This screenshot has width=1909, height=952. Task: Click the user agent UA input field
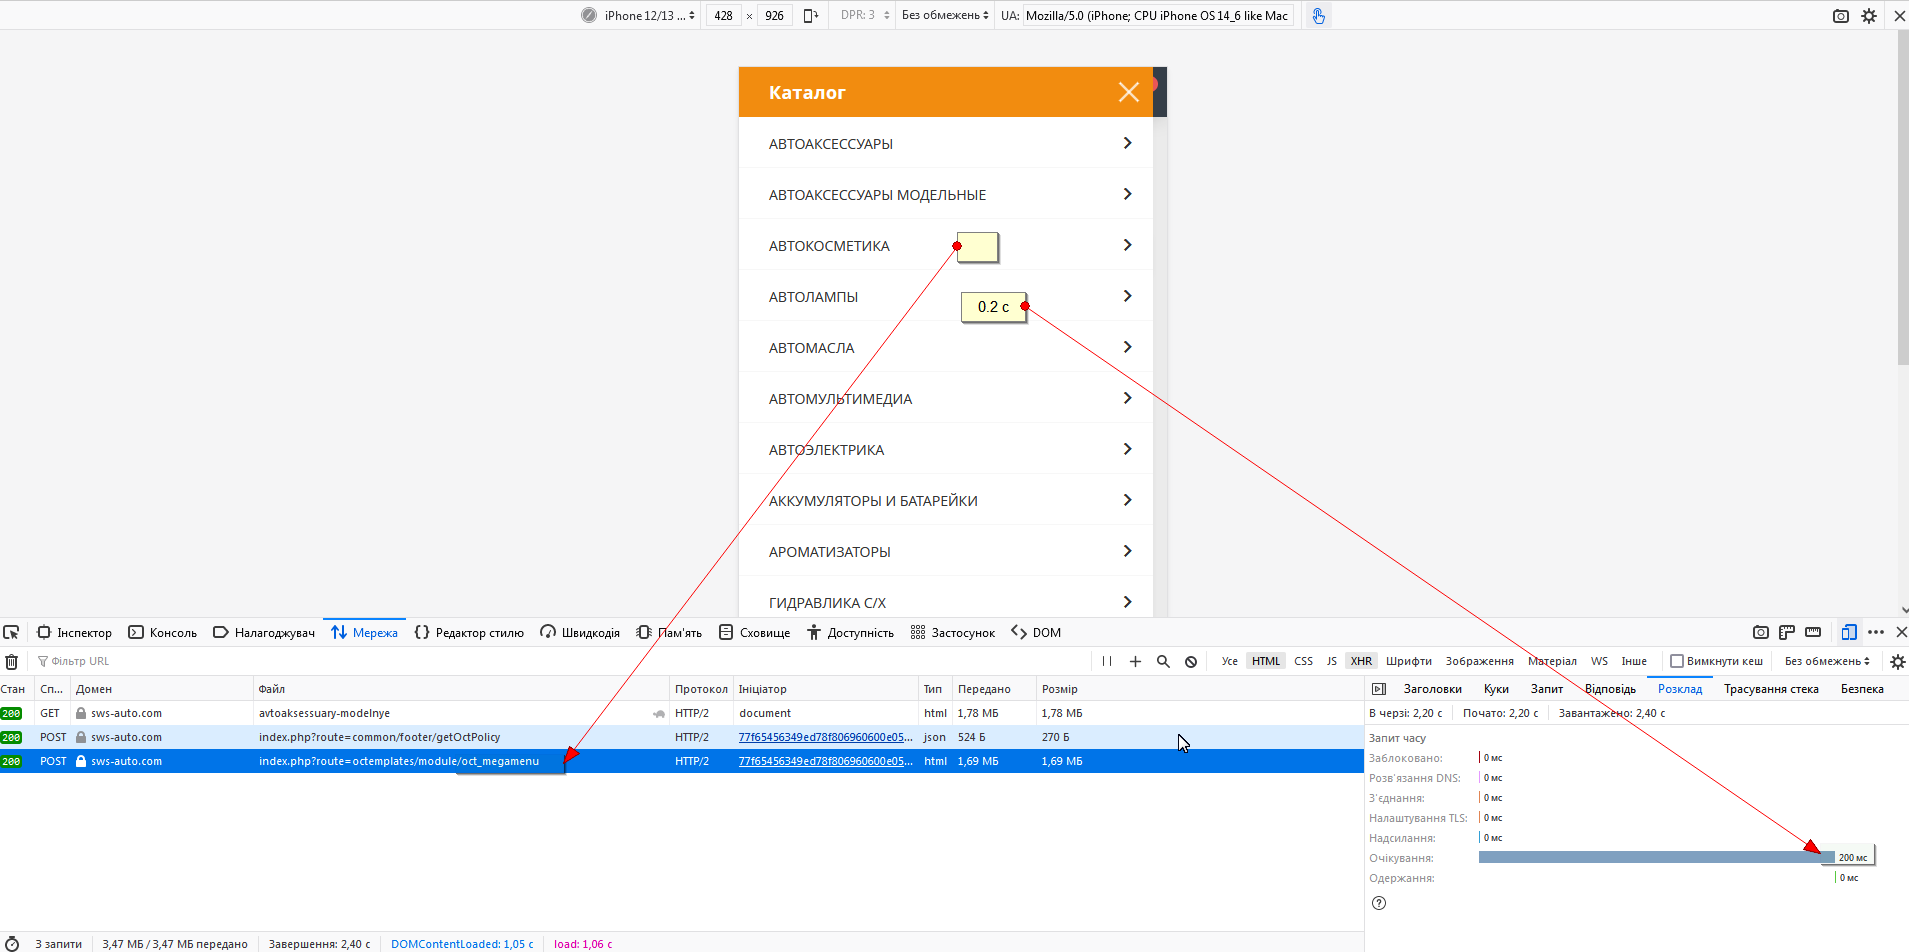coord(1157,15)
